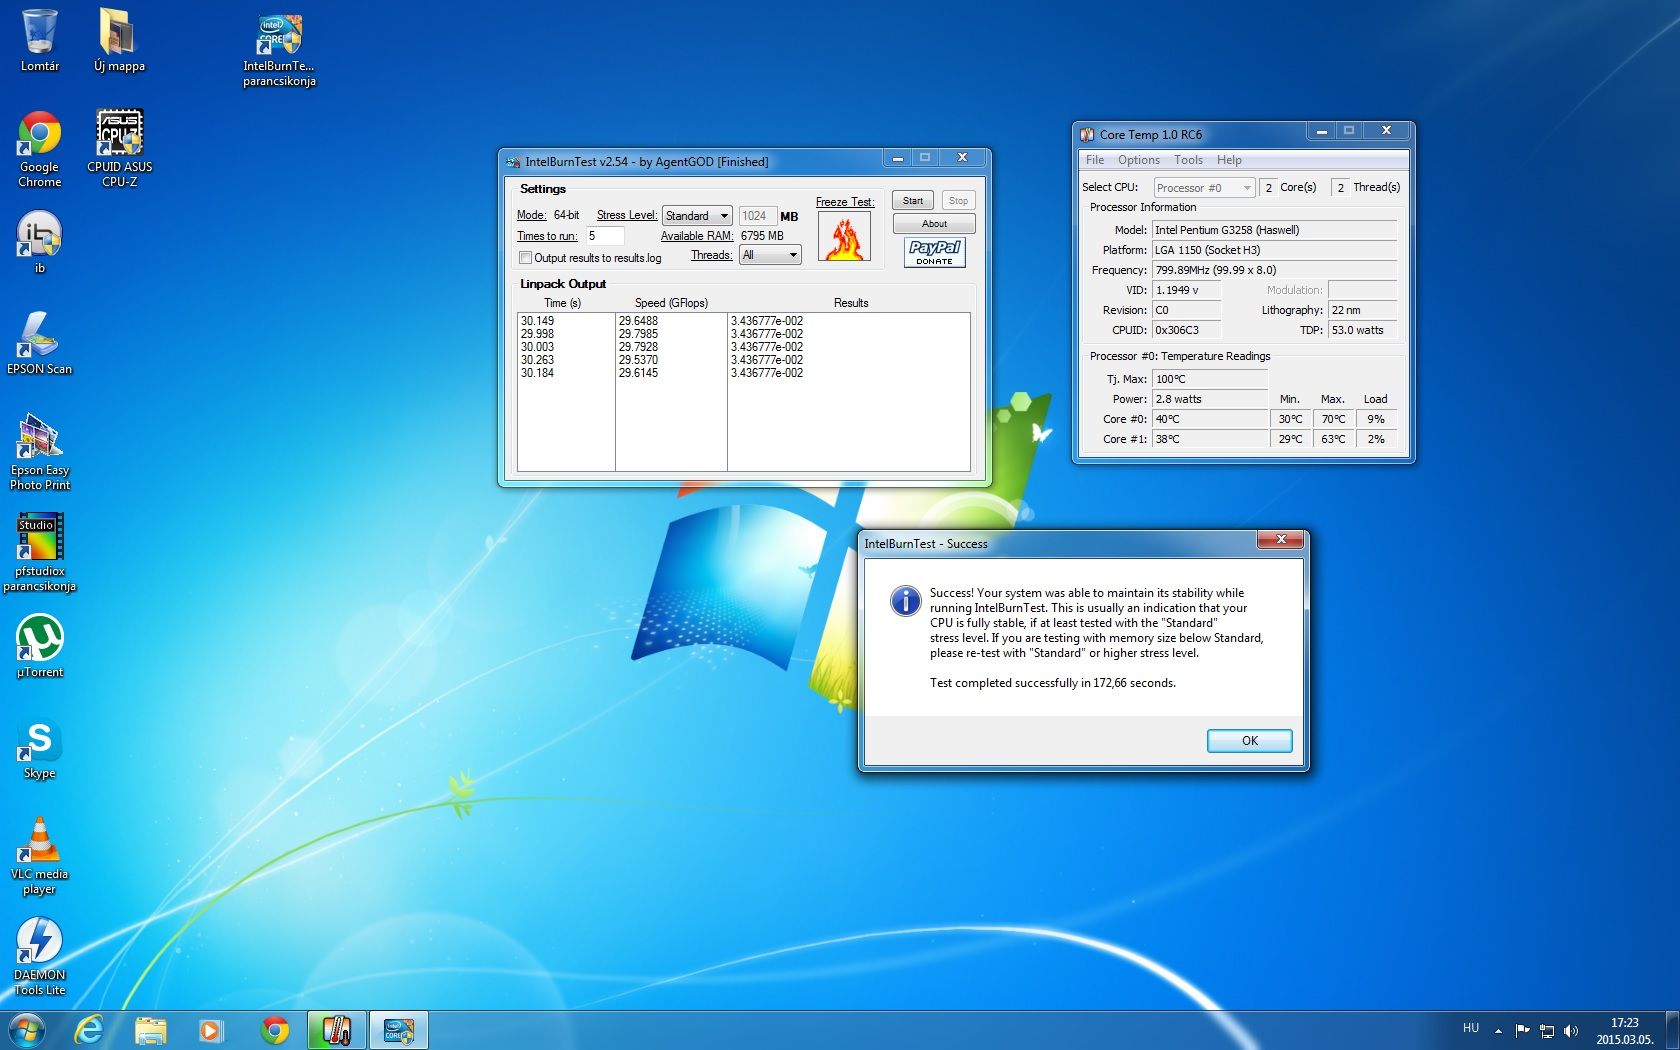Open the Windows Start menu orb
This screenshot has height=1050, width=1680.
26,1030
